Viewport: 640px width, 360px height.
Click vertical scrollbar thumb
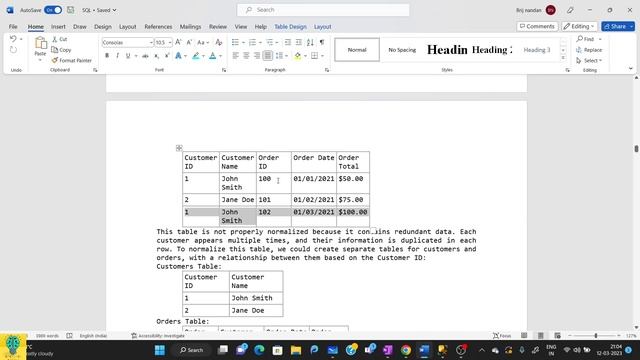636,149
